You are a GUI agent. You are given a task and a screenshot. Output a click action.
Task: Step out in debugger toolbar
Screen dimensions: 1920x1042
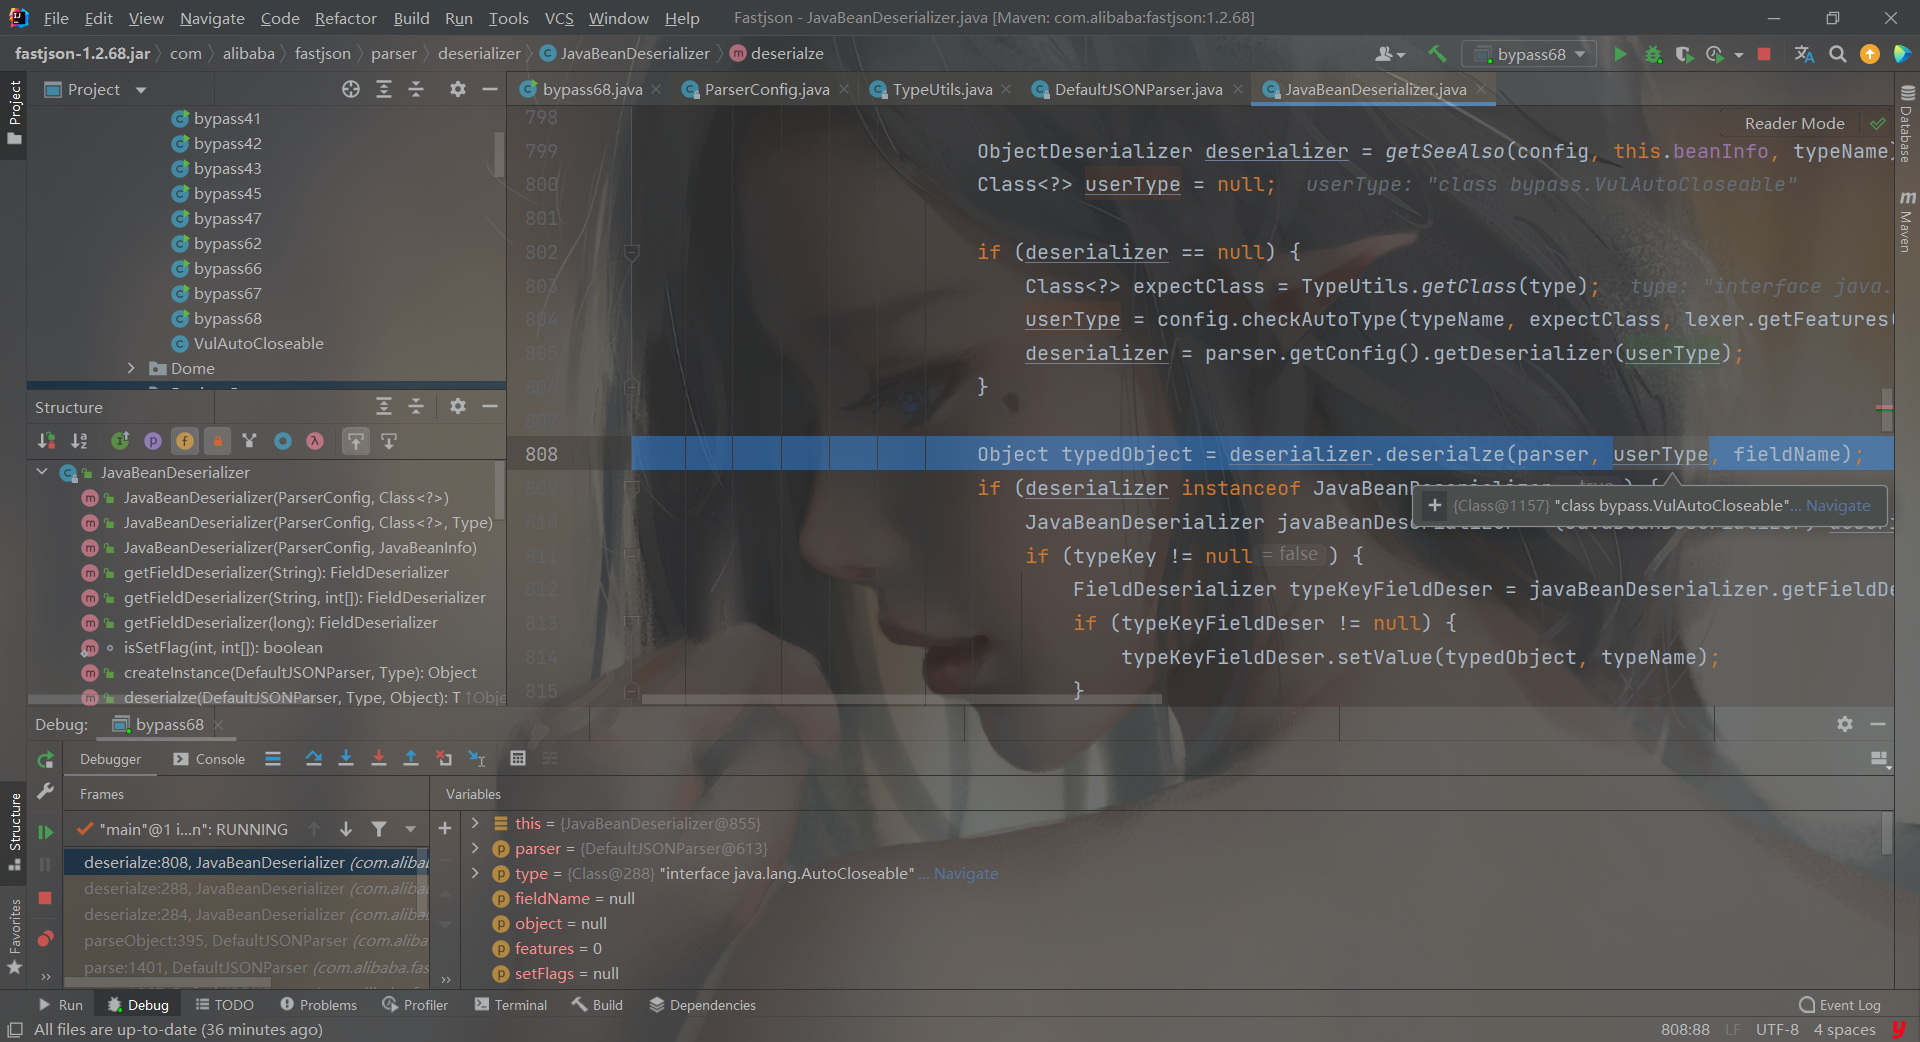[411, 759]
